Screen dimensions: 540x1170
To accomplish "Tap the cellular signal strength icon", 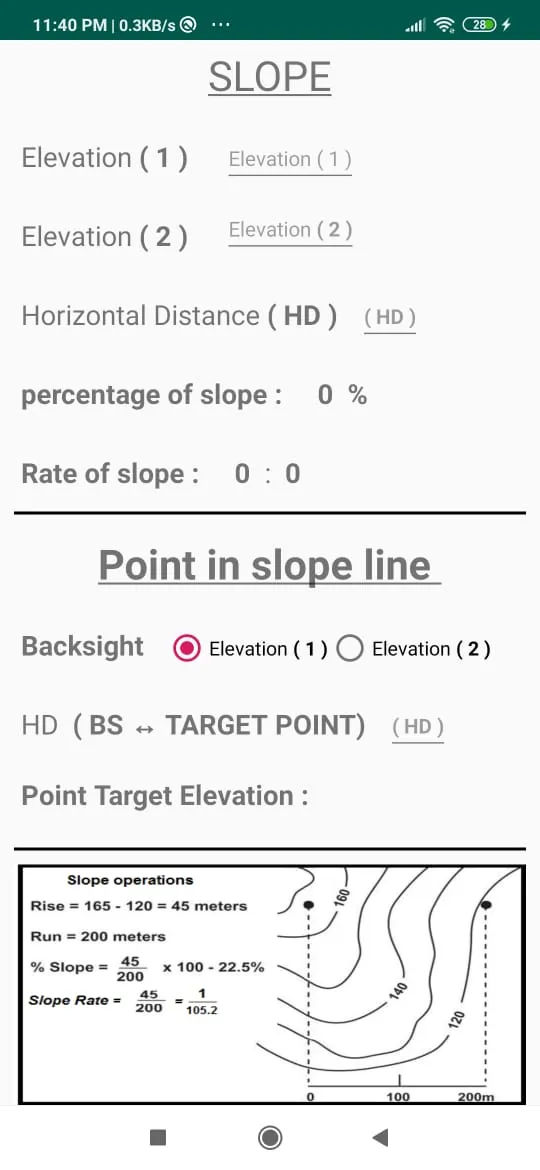I will point(415,26).
